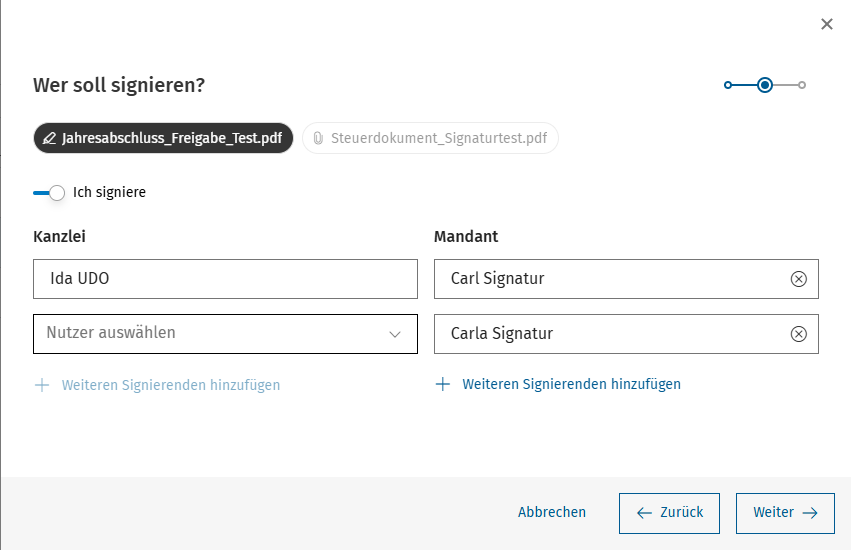Click the Ida UDO Kanzlei field

(x=225, y=279)
